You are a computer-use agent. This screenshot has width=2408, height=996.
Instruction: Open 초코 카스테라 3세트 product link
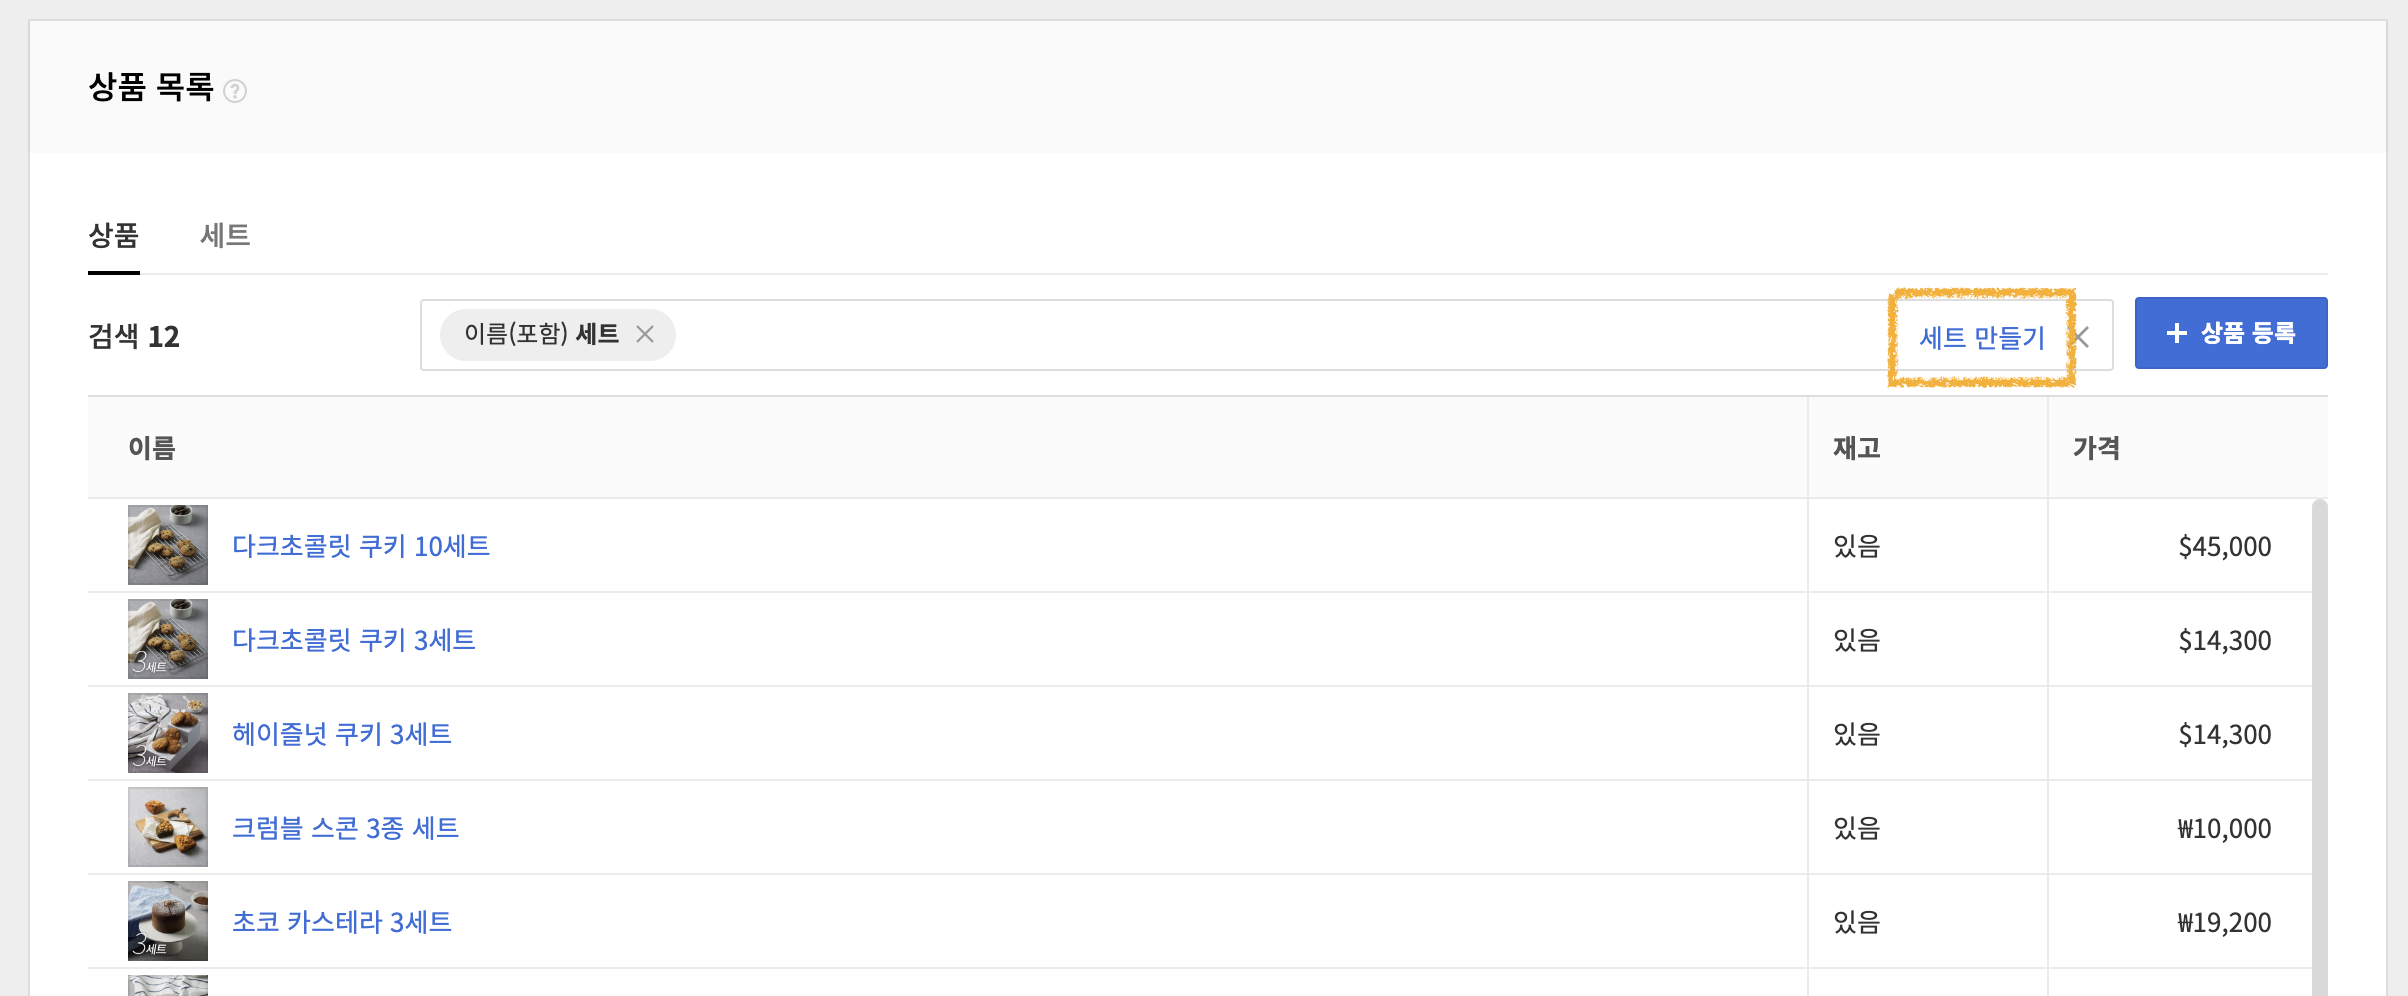[x=341, y=922]
